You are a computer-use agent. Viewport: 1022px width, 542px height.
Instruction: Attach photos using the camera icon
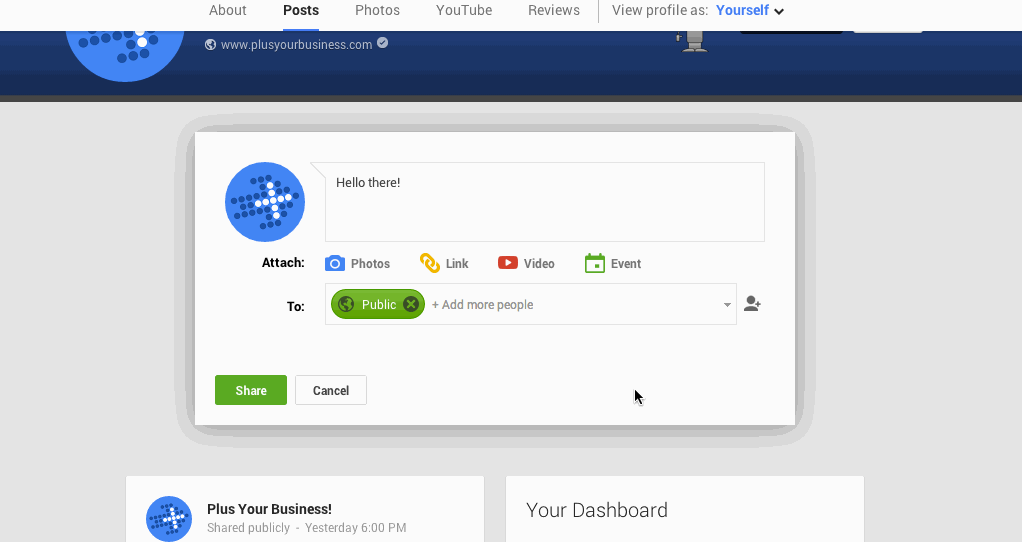334,263
